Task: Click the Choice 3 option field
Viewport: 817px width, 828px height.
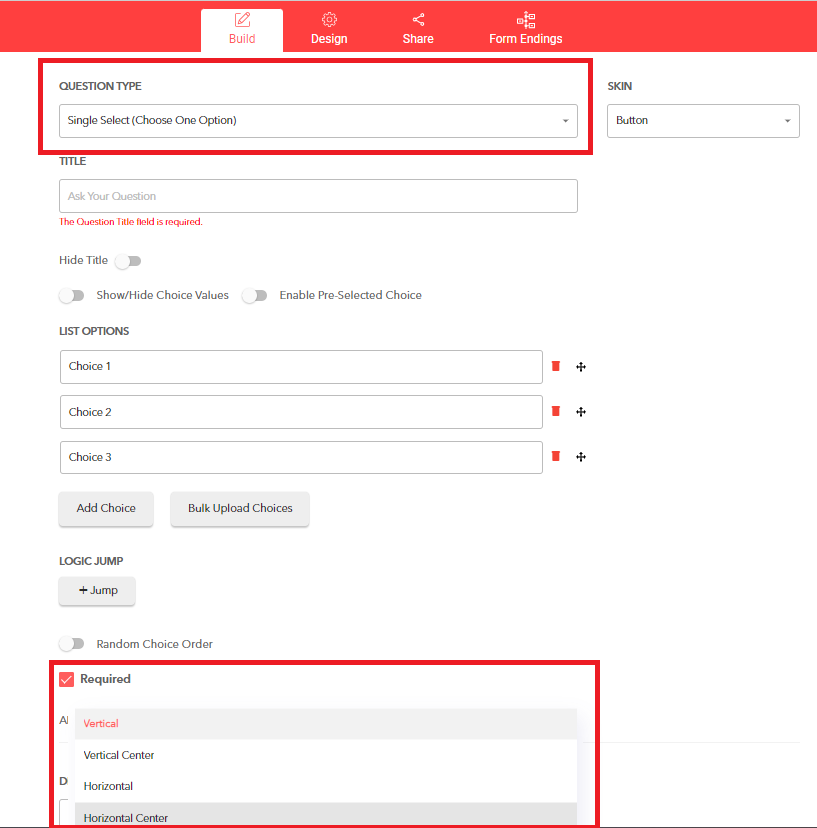Action: (301, 457)
